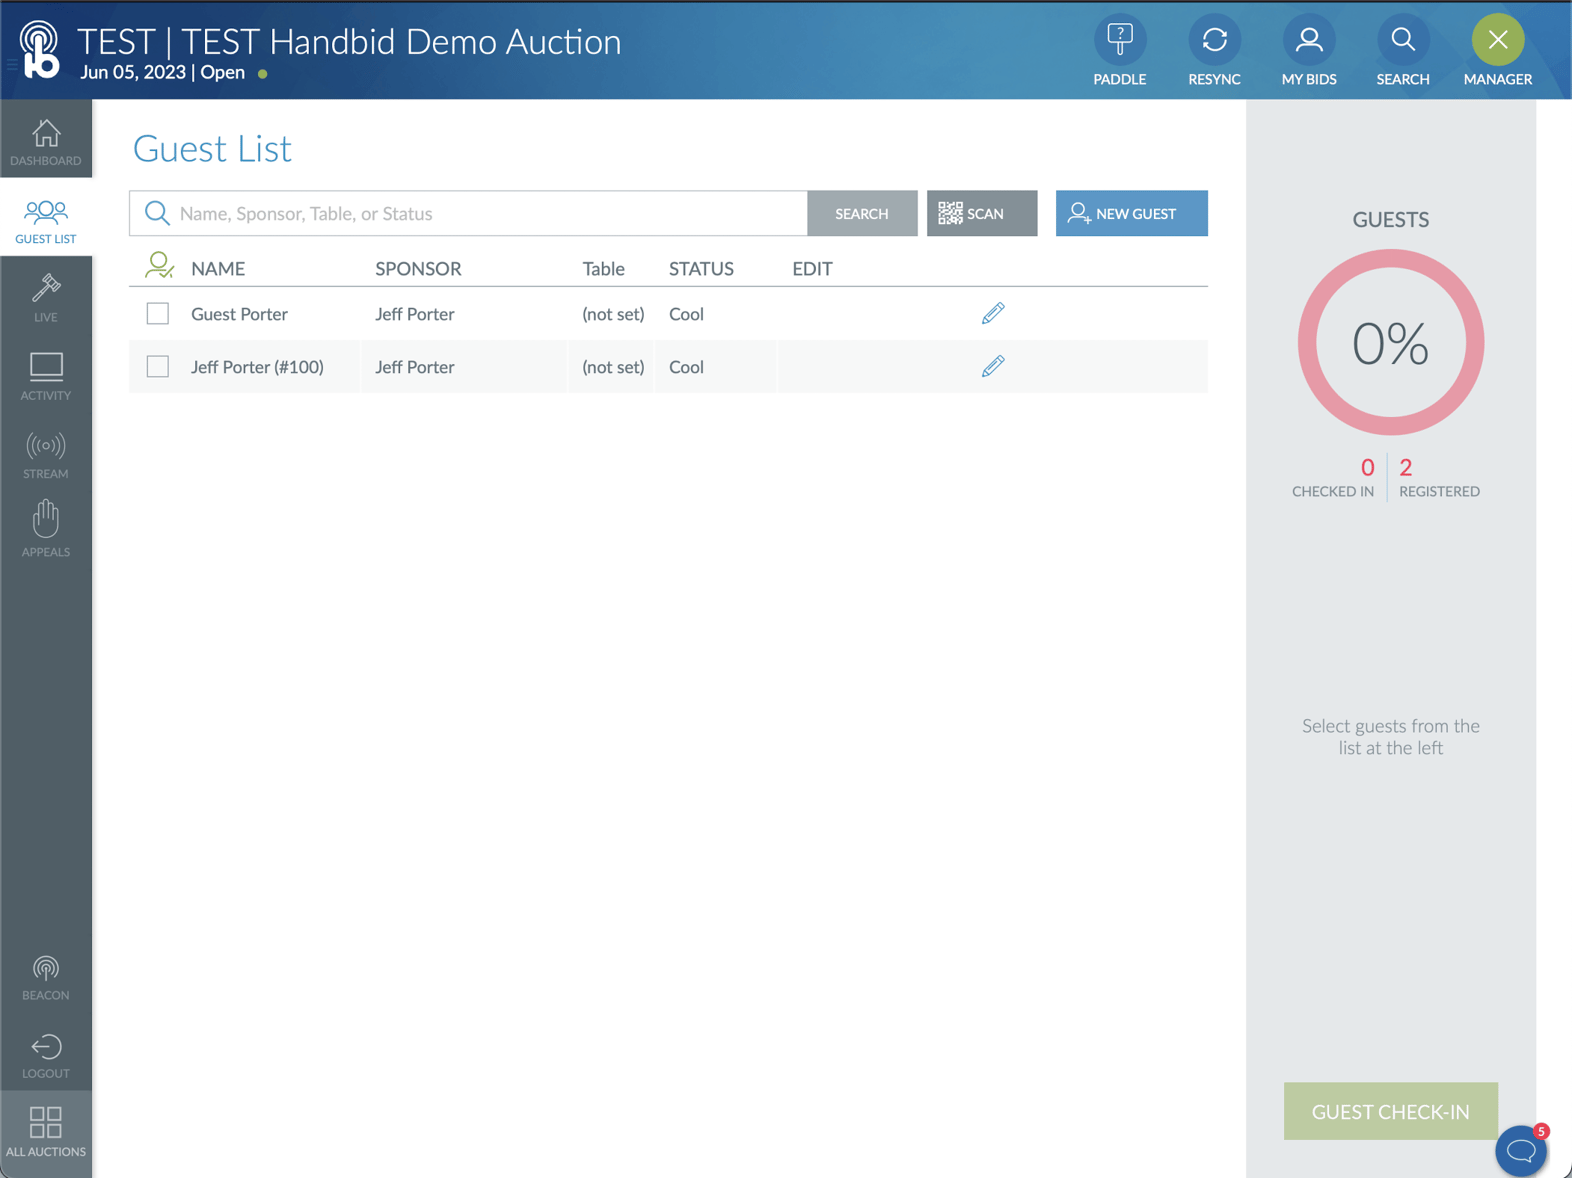This screenshot has height=1178, width=1572.
Task: Add a New Guest
Action: [x=1131, y=214]
